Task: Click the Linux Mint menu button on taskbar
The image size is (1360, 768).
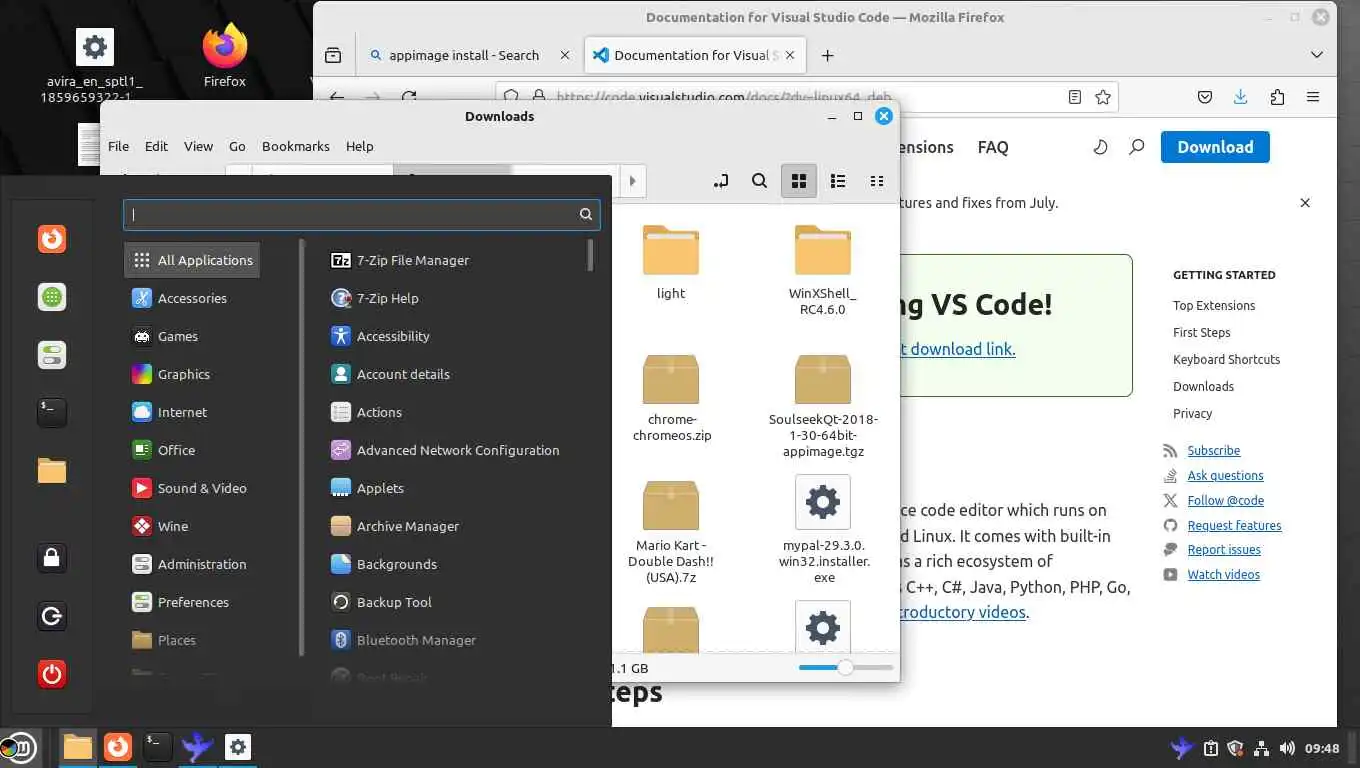Action: [18, 747]
